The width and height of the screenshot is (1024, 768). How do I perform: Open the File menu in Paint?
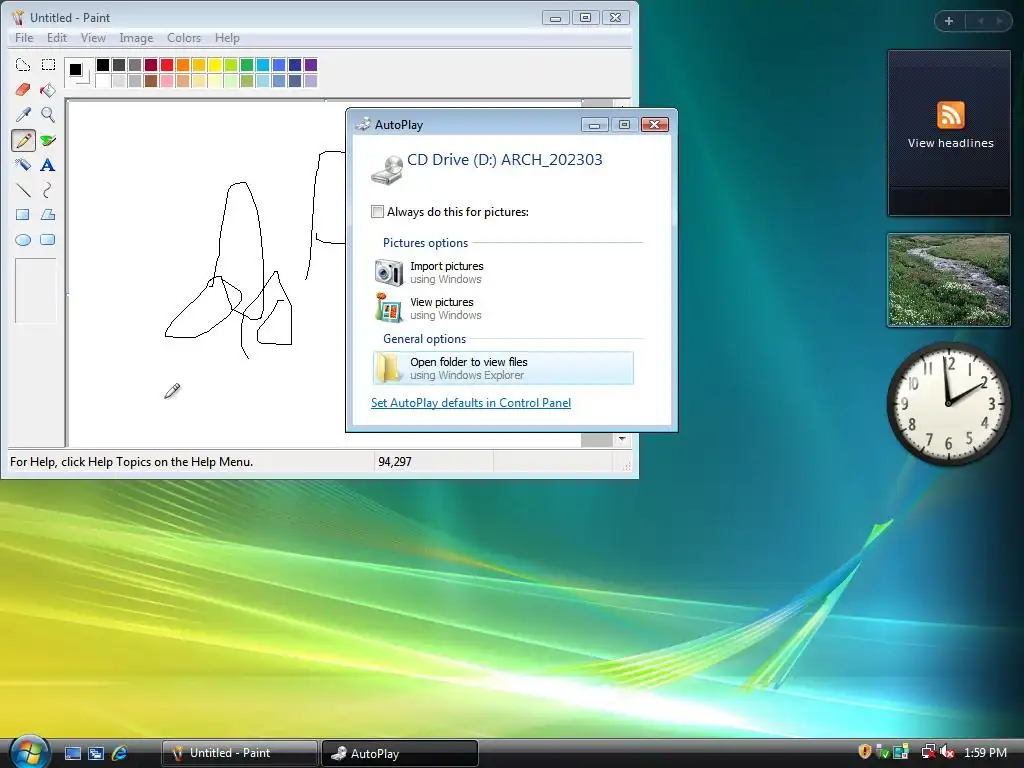pos(24,38)
